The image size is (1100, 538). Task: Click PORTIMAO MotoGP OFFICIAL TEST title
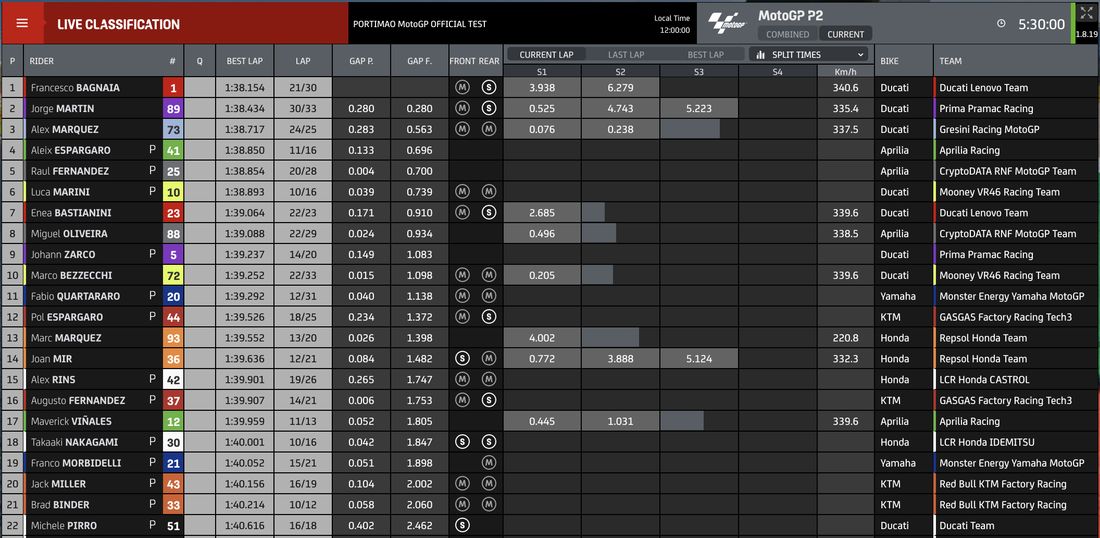click(x=420, y=24)
